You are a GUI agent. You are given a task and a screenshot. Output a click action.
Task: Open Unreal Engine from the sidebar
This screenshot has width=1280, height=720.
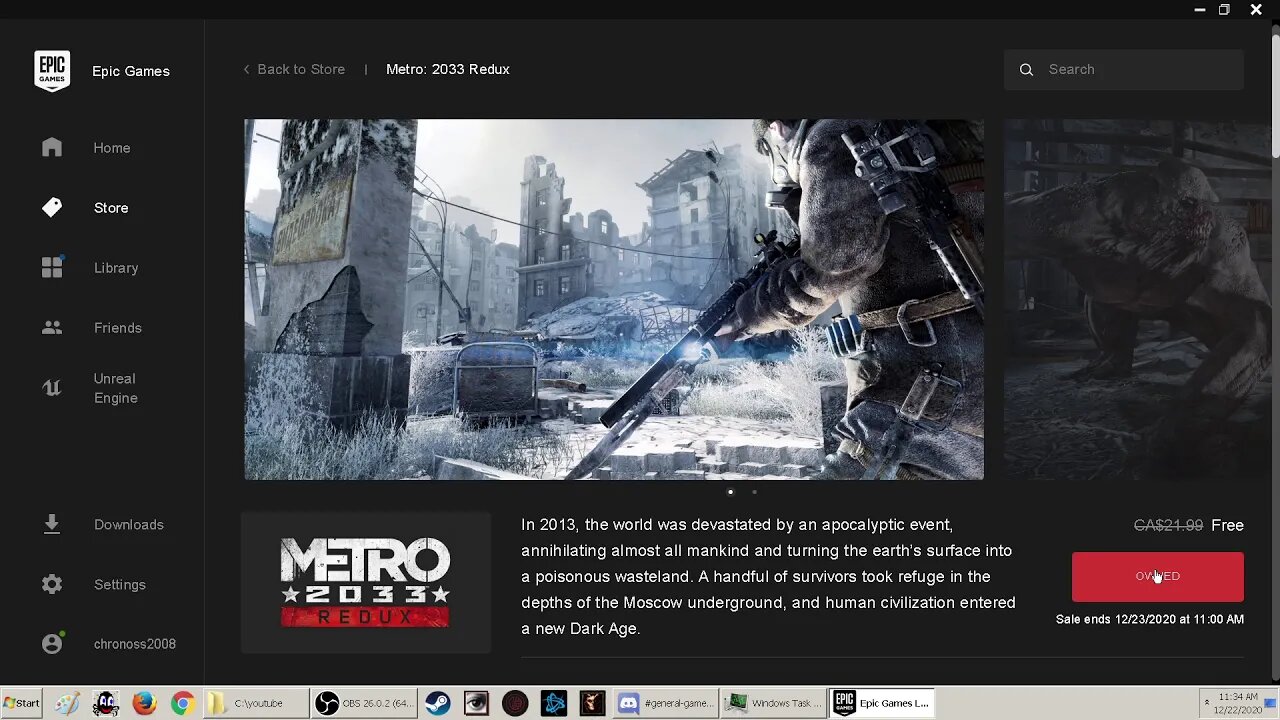tap(116, 388)
